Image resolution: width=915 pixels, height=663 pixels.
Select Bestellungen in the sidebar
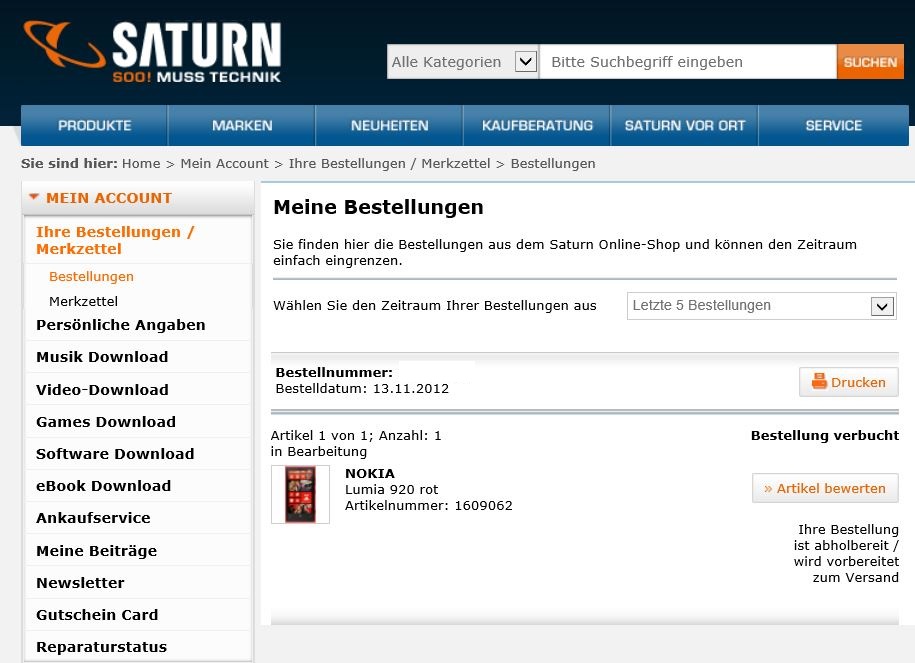[91, 277]
